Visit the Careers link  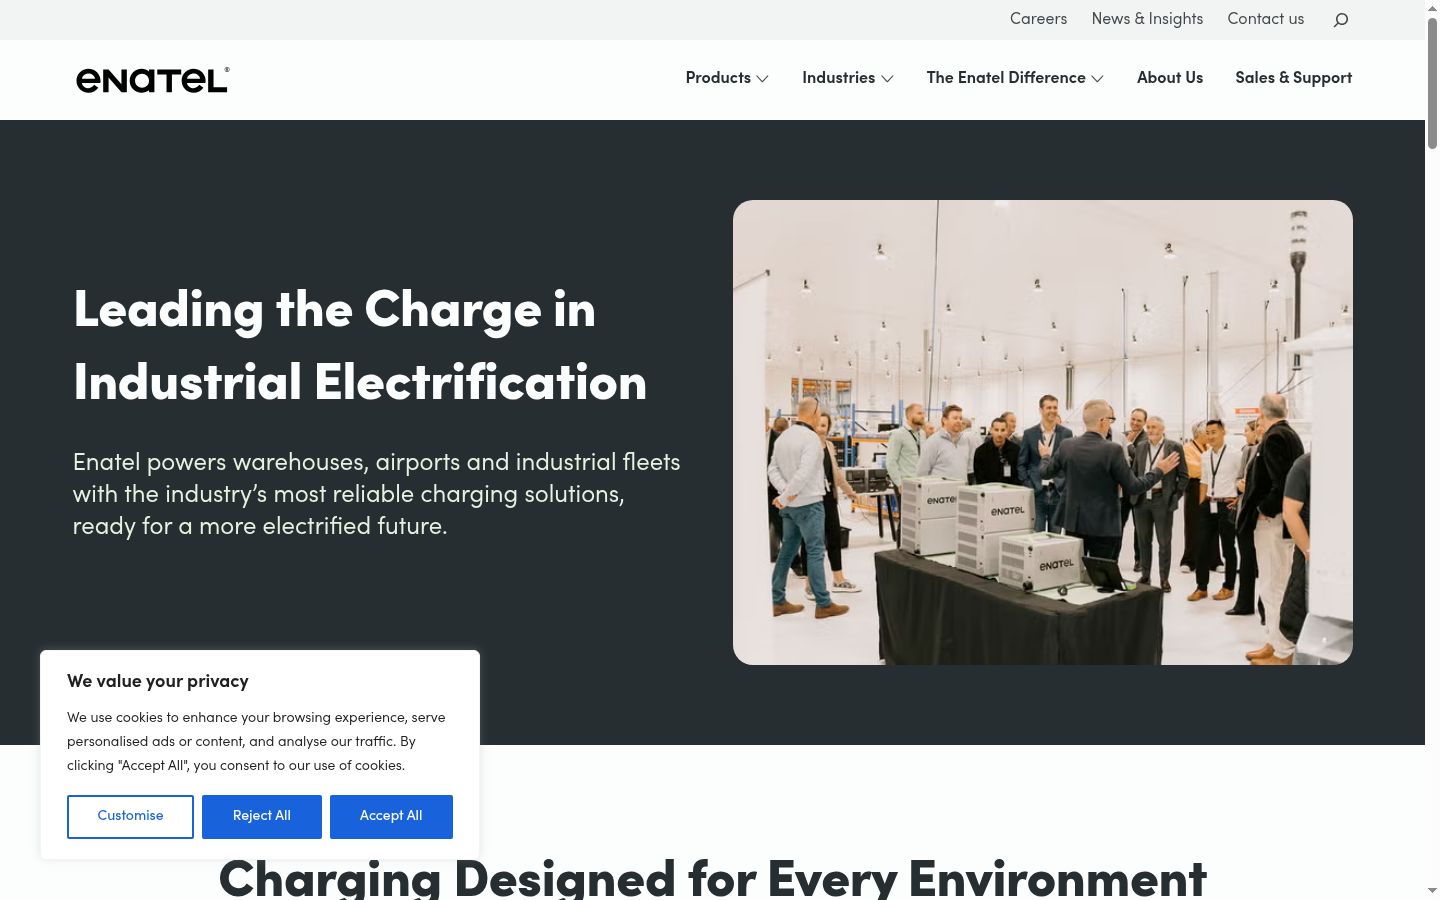[1038, 19]
